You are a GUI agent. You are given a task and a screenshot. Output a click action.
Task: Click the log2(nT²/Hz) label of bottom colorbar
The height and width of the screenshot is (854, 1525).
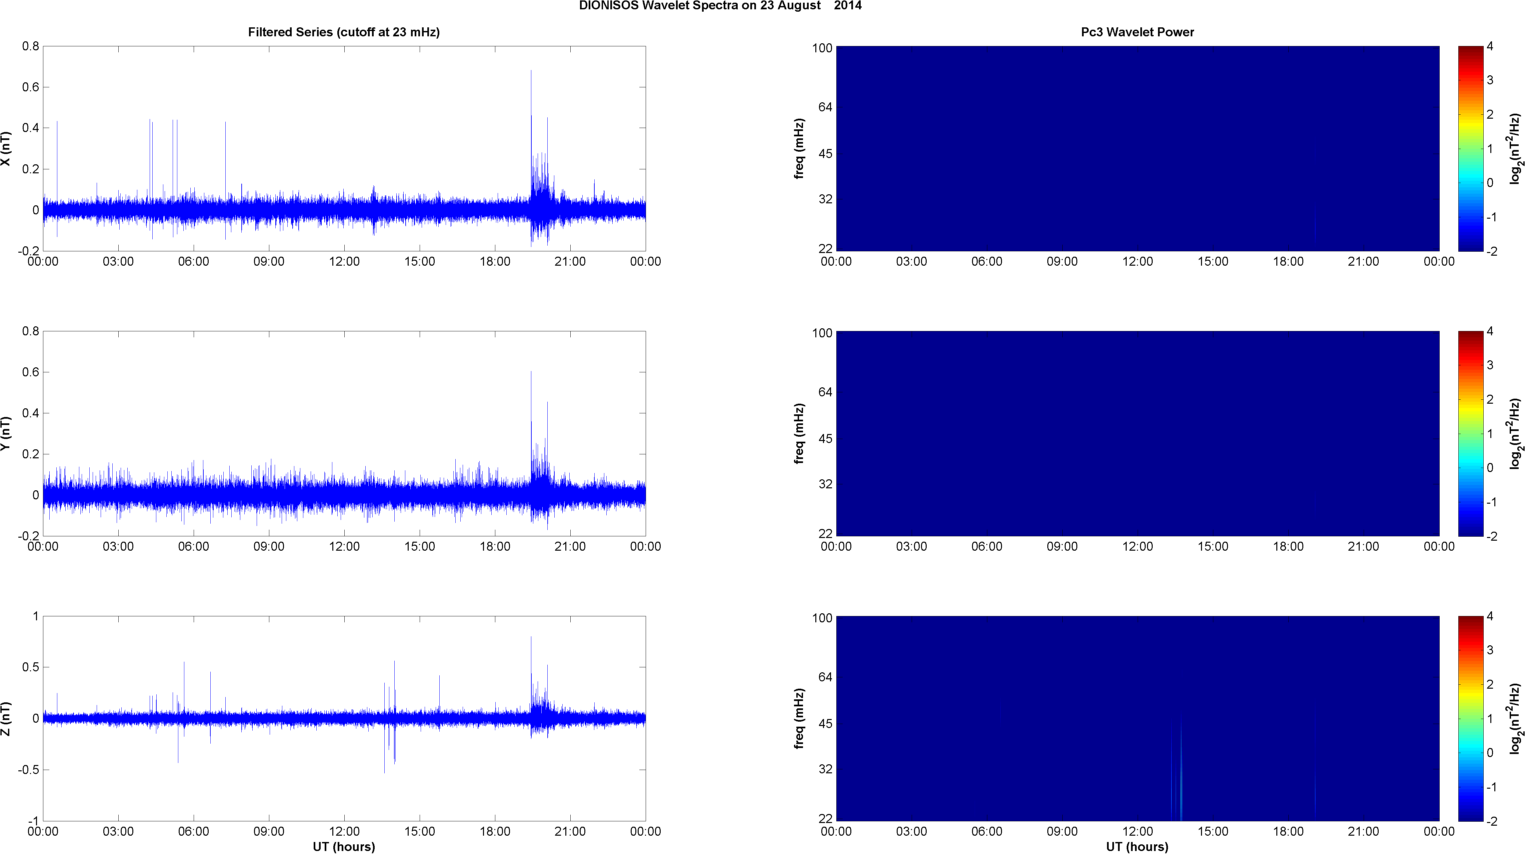click(1516, 719)
